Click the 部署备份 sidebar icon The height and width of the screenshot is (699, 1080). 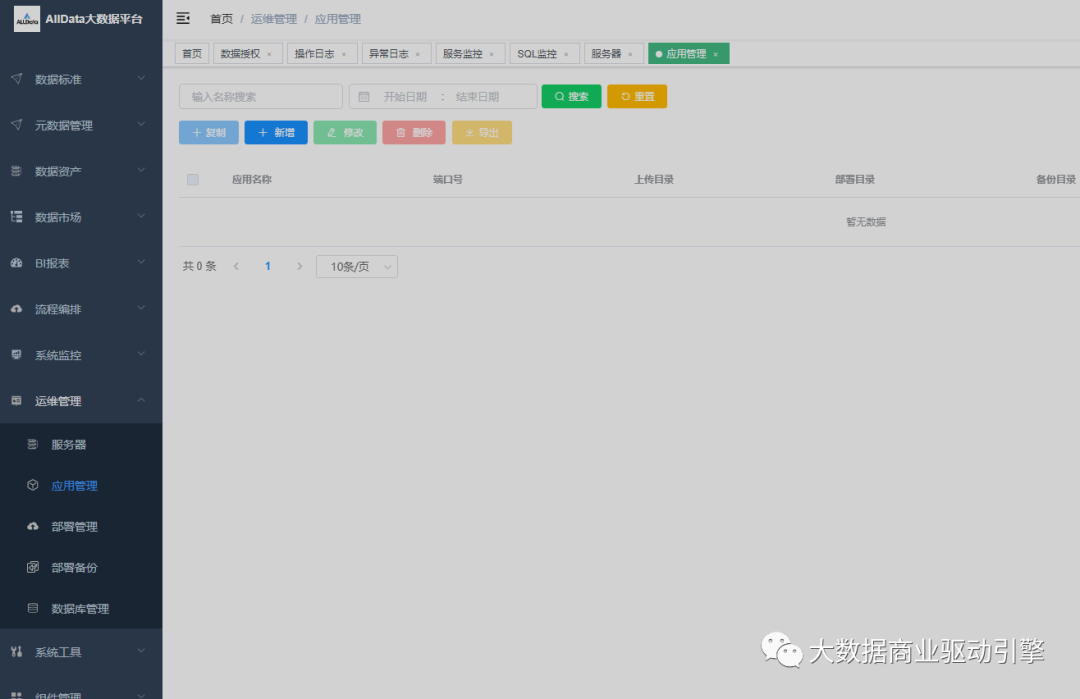click(x=33, y=567)
